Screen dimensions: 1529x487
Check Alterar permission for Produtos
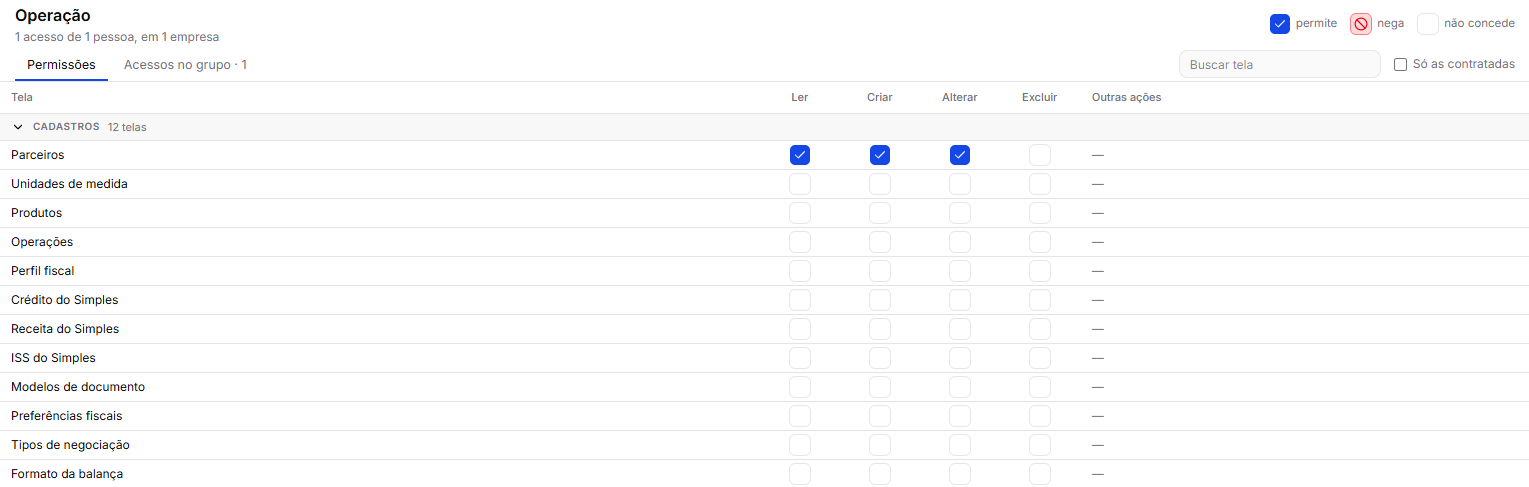coord(960,213)
